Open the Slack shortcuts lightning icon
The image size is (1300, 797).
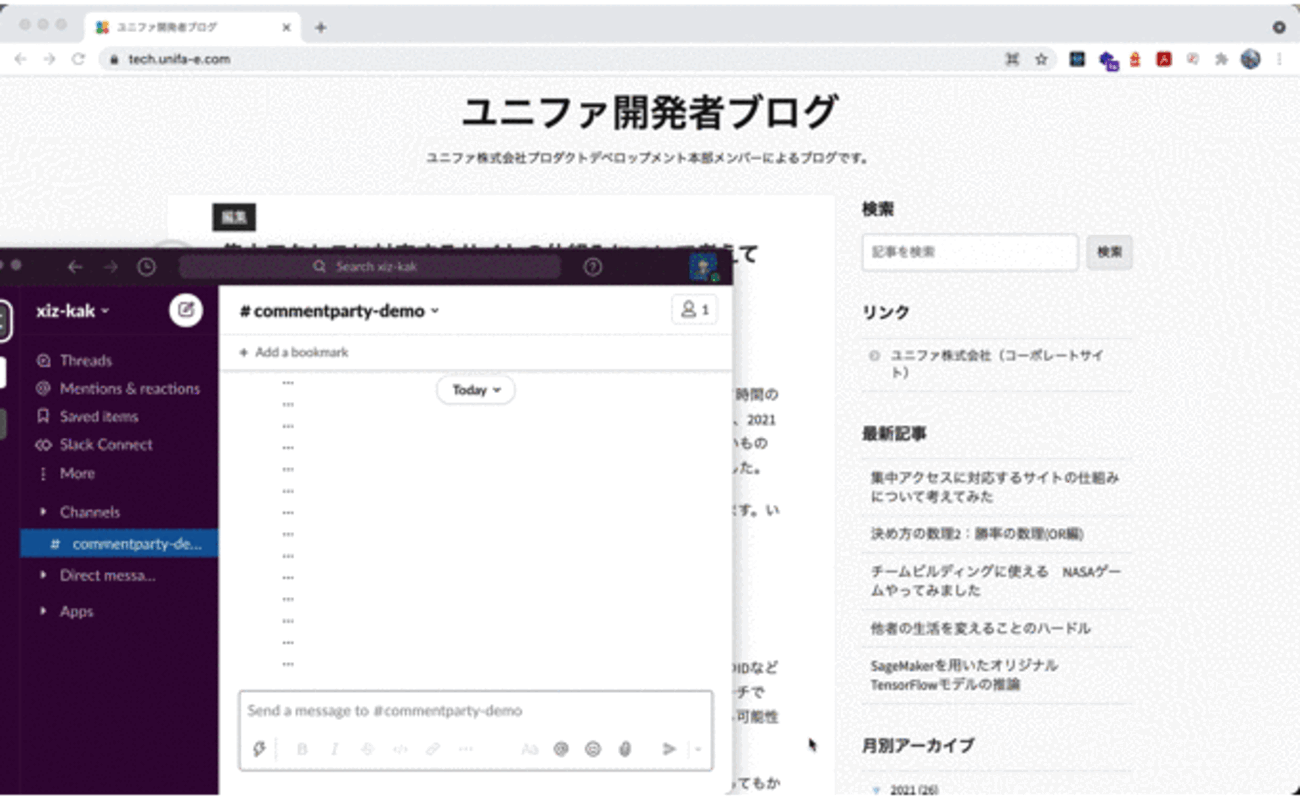click(x=260, y=749)
